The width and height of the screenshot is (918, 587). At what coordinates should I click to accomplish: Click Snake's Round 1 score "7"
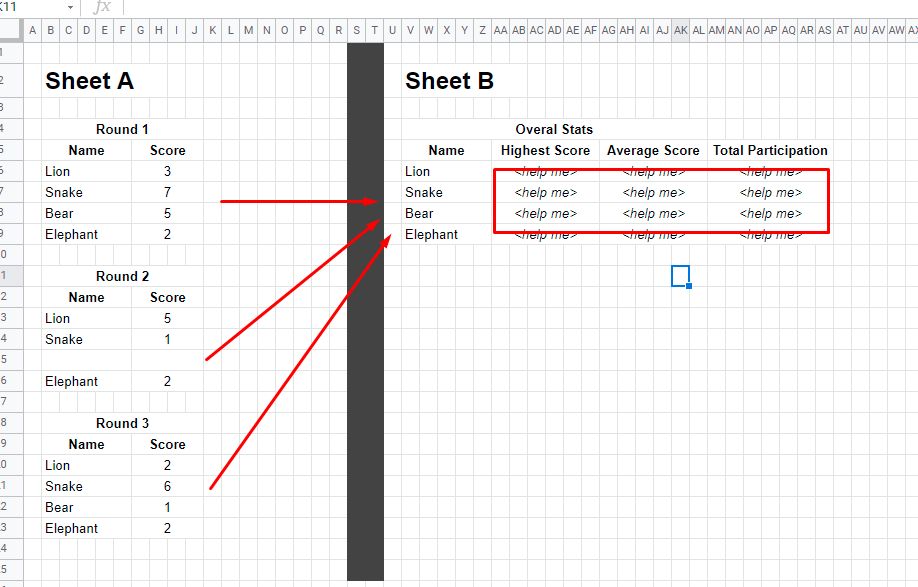pyautogui.click(x=167, y=193)
